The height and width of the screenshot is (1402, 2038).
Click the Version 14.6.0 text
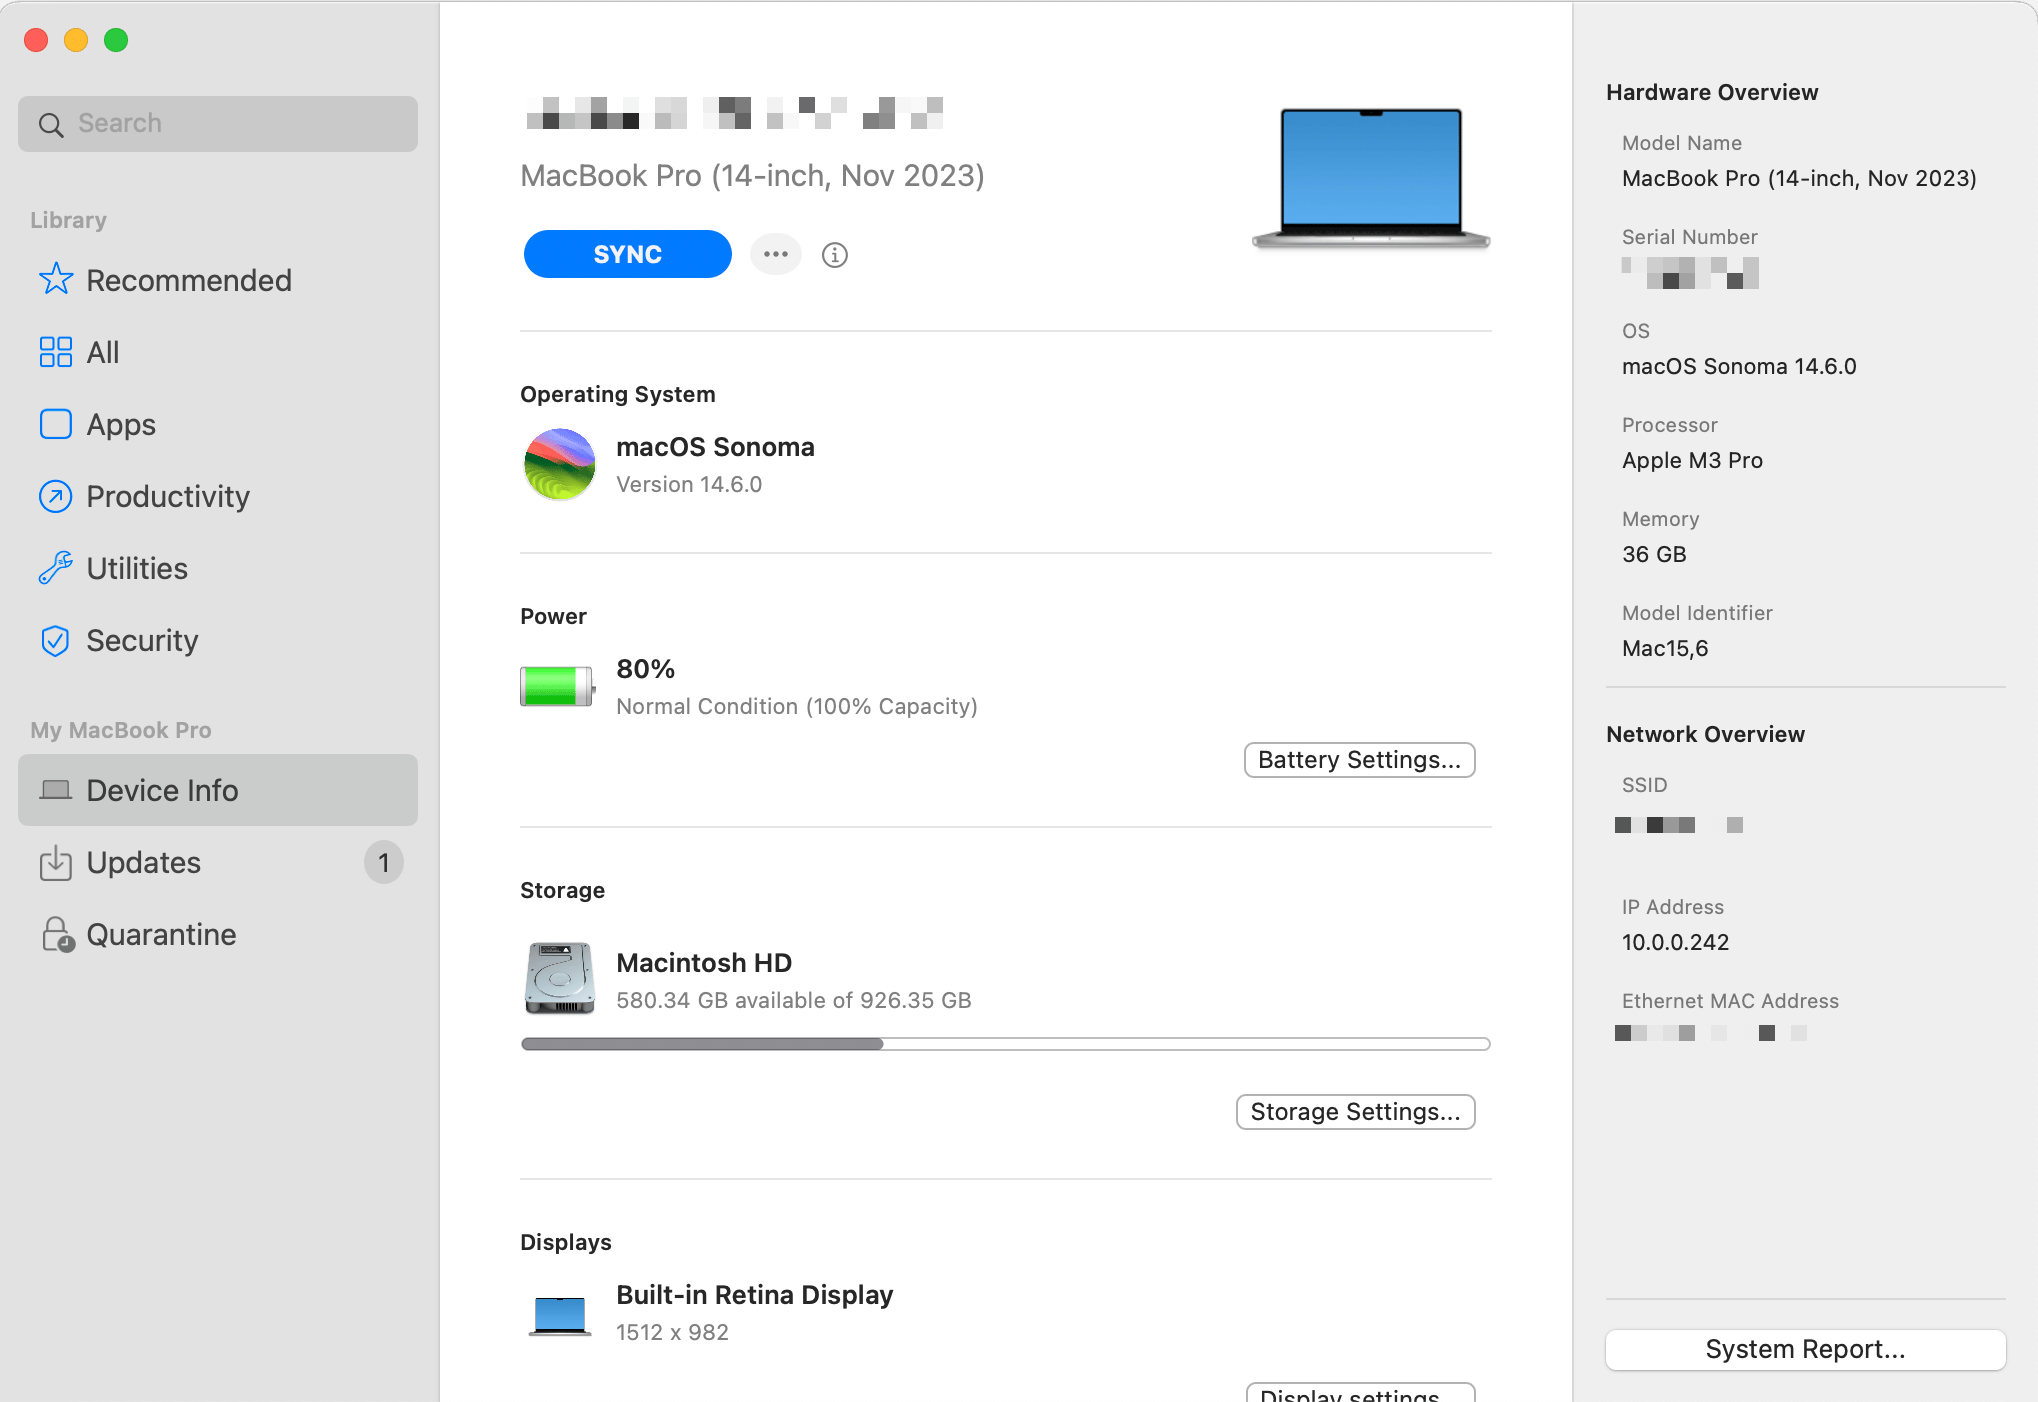click(689, 484)
